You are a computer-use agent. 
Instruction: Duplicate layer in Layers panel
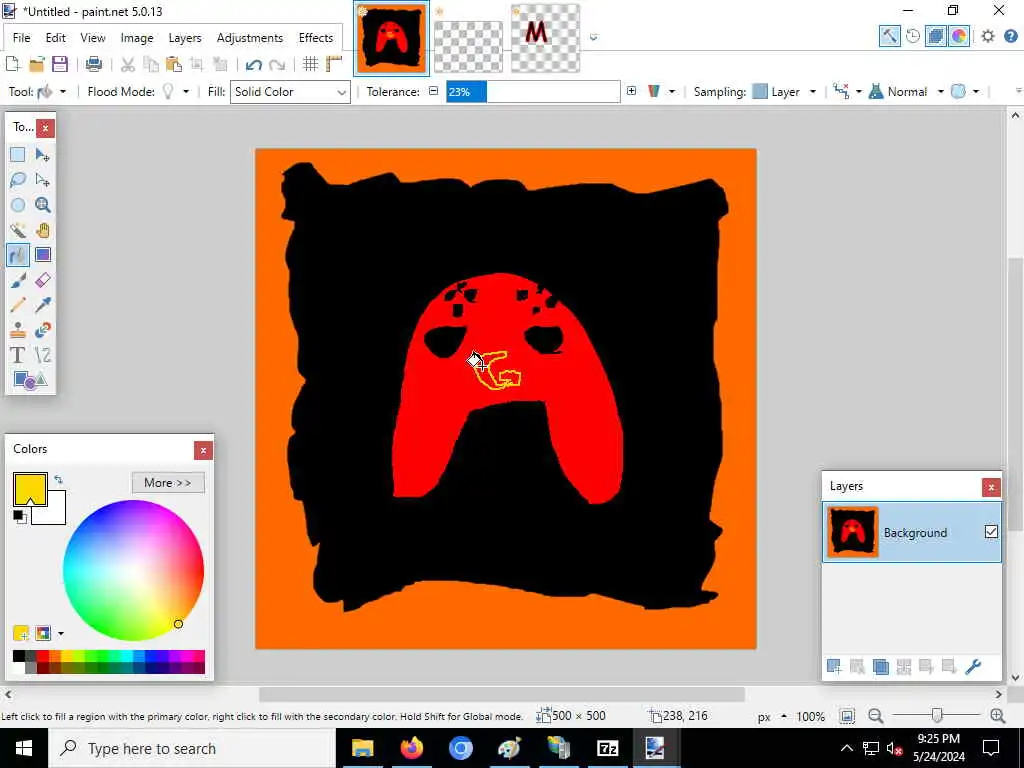tap(880, 666)
